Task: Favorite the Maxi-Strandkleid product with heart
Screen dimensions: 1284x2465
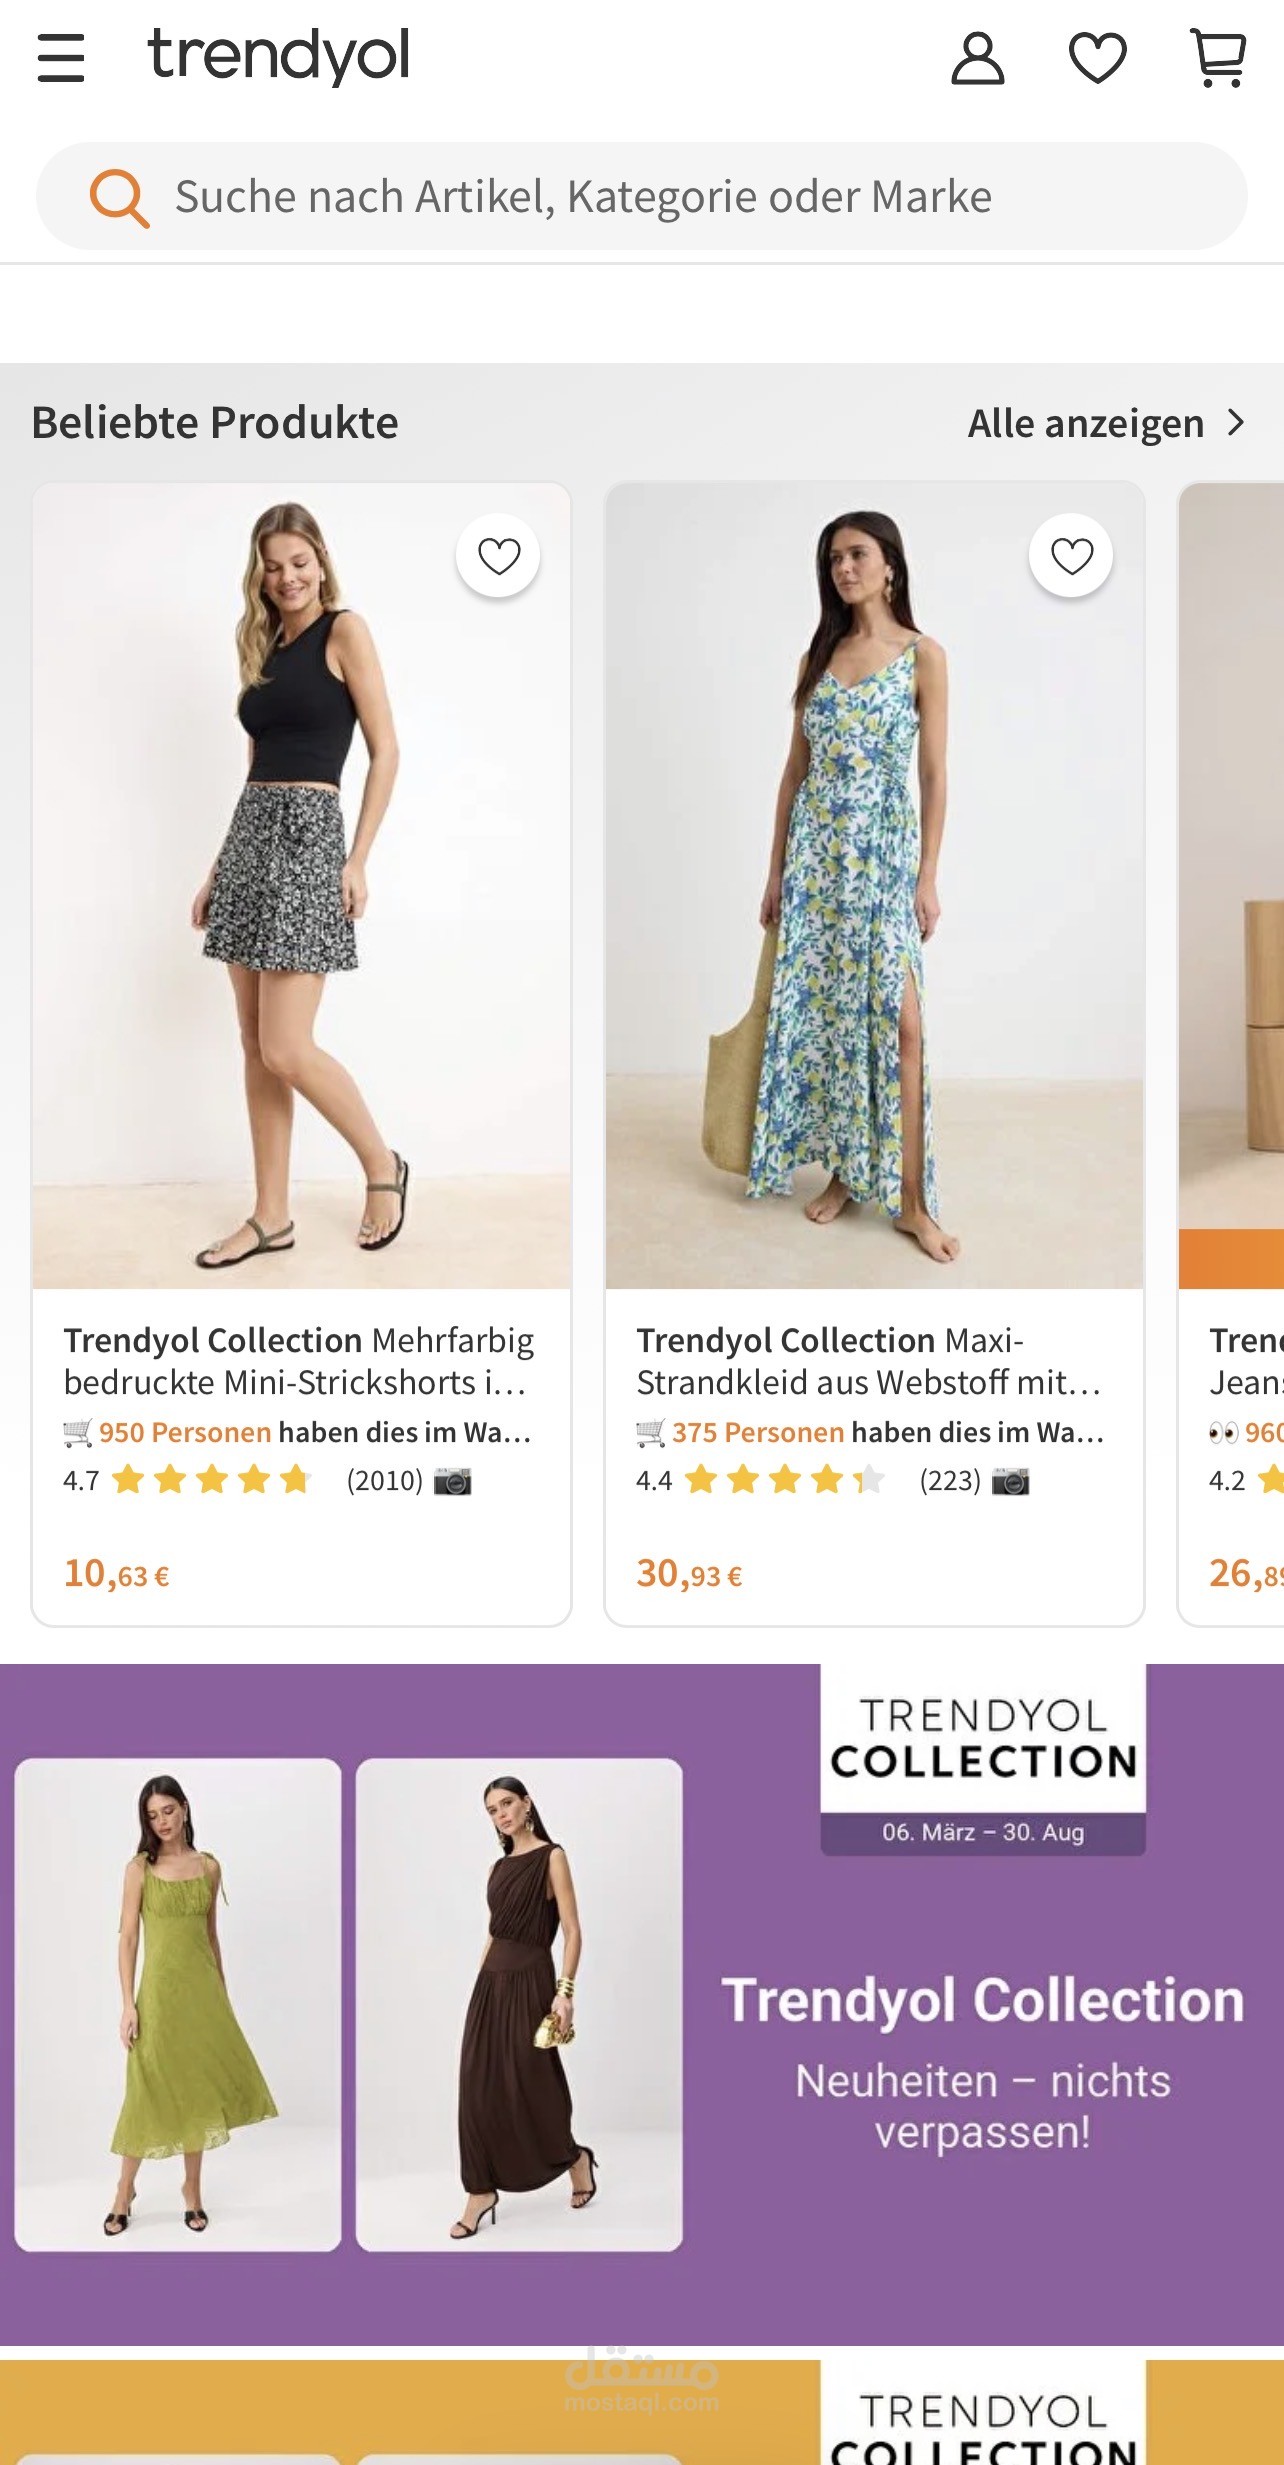Action: 1071,556
